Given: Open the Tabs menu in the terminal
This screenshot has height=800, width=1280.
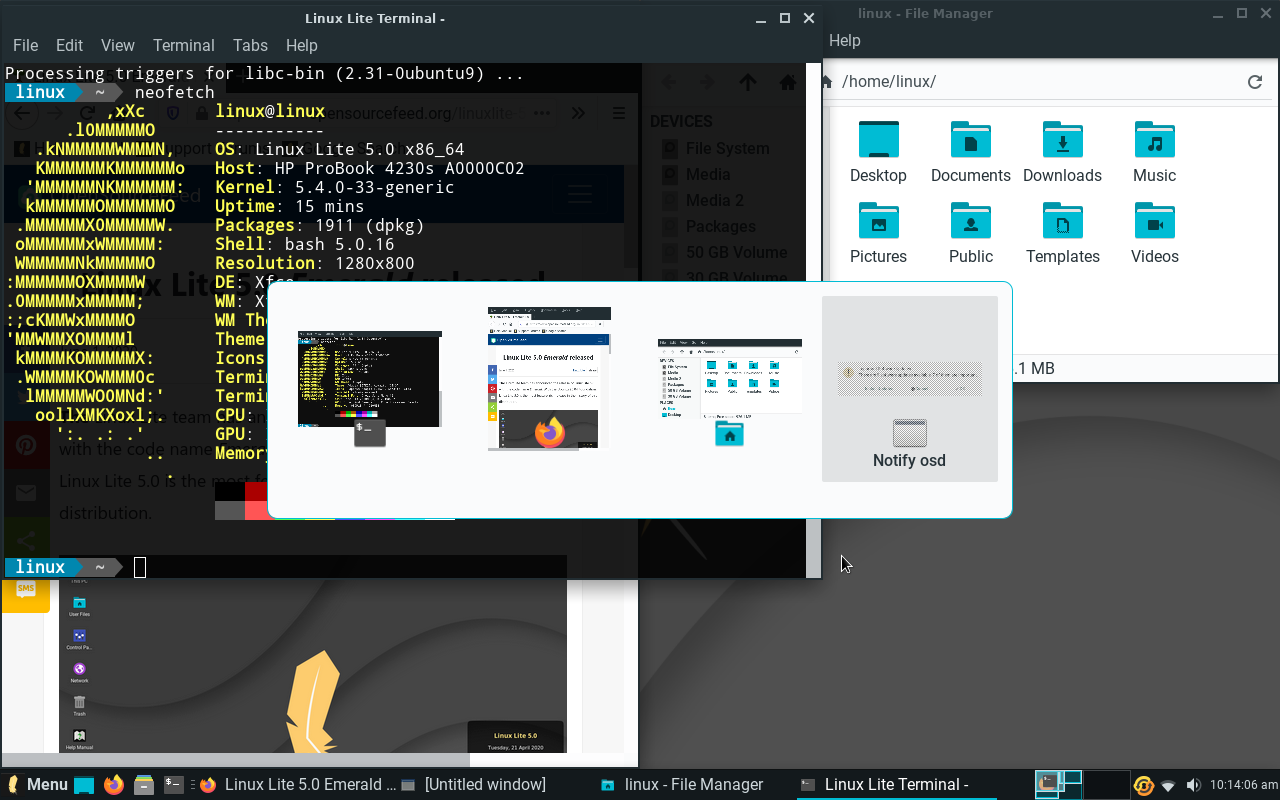Looking at the screenshot, I should [x=250, y=45].
